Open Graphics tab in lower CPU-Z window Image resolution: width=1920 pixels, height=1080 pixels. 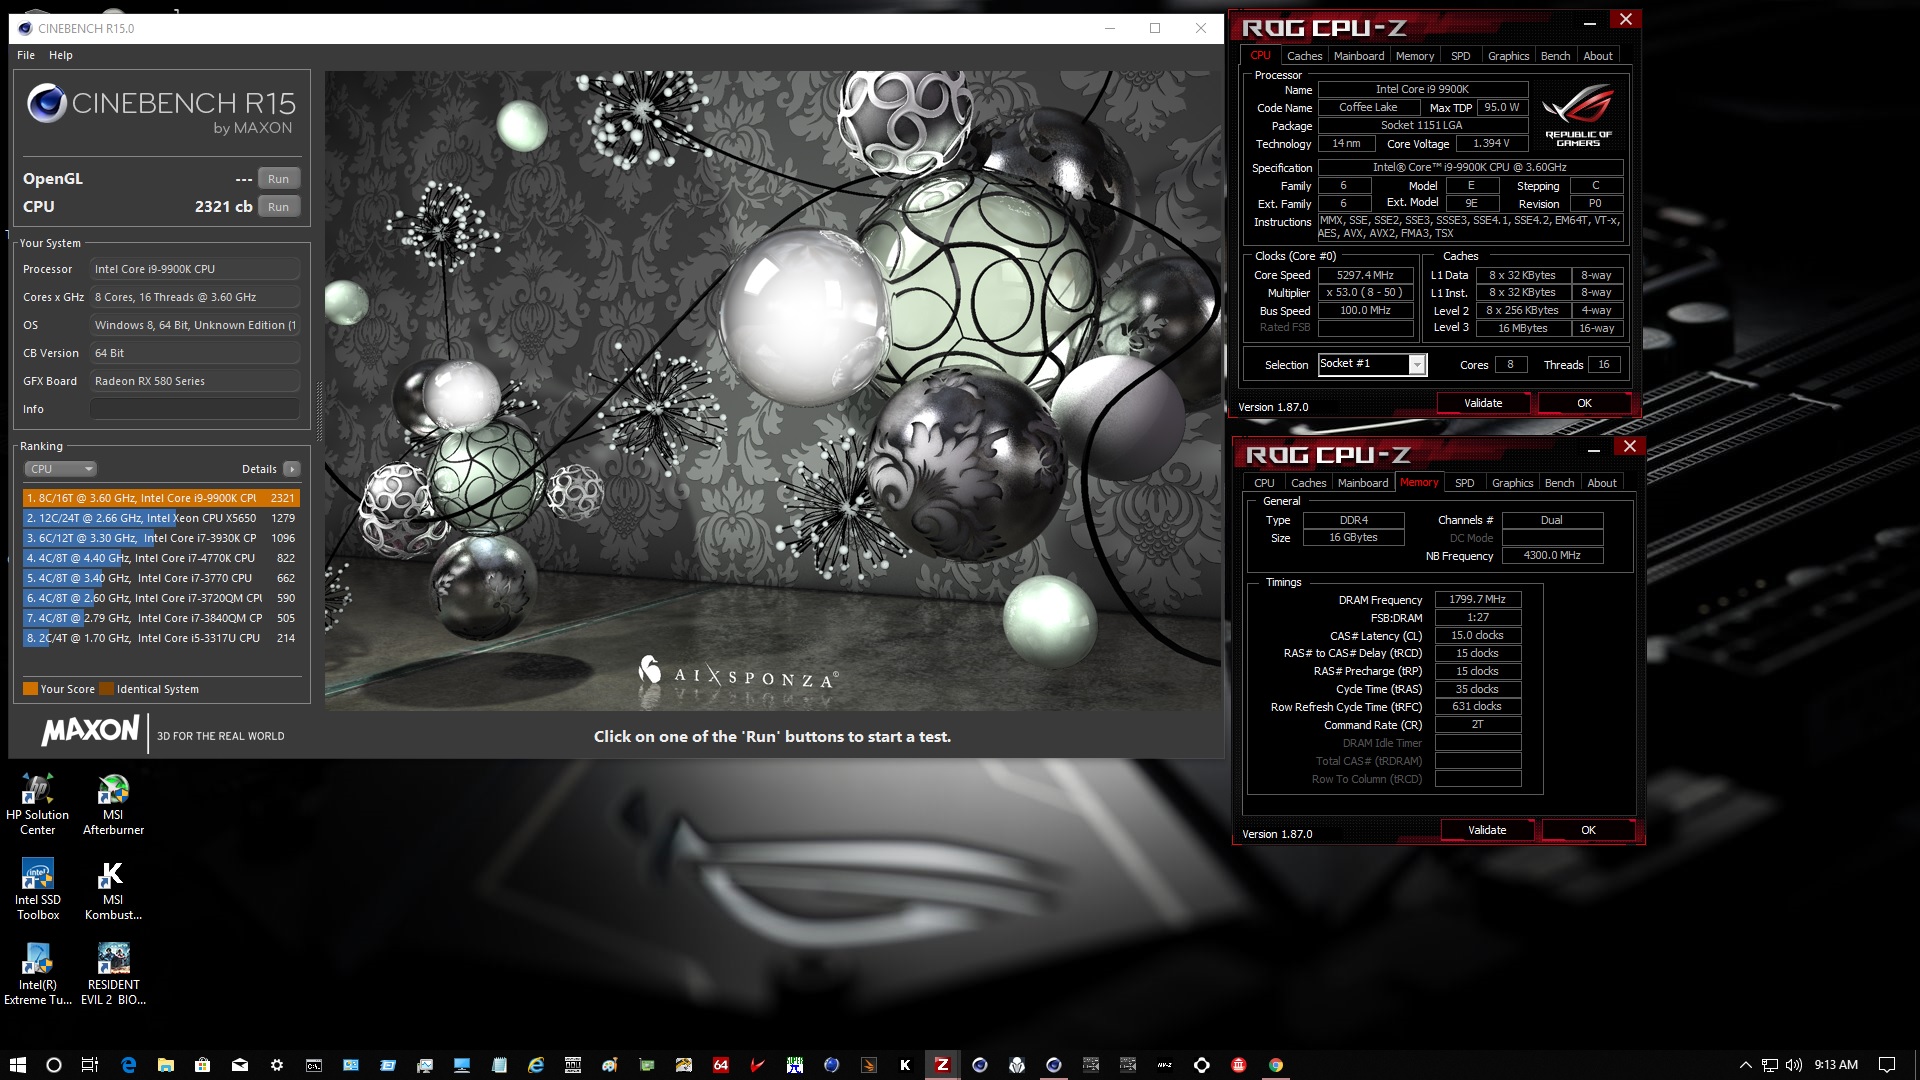[1512, 483]
